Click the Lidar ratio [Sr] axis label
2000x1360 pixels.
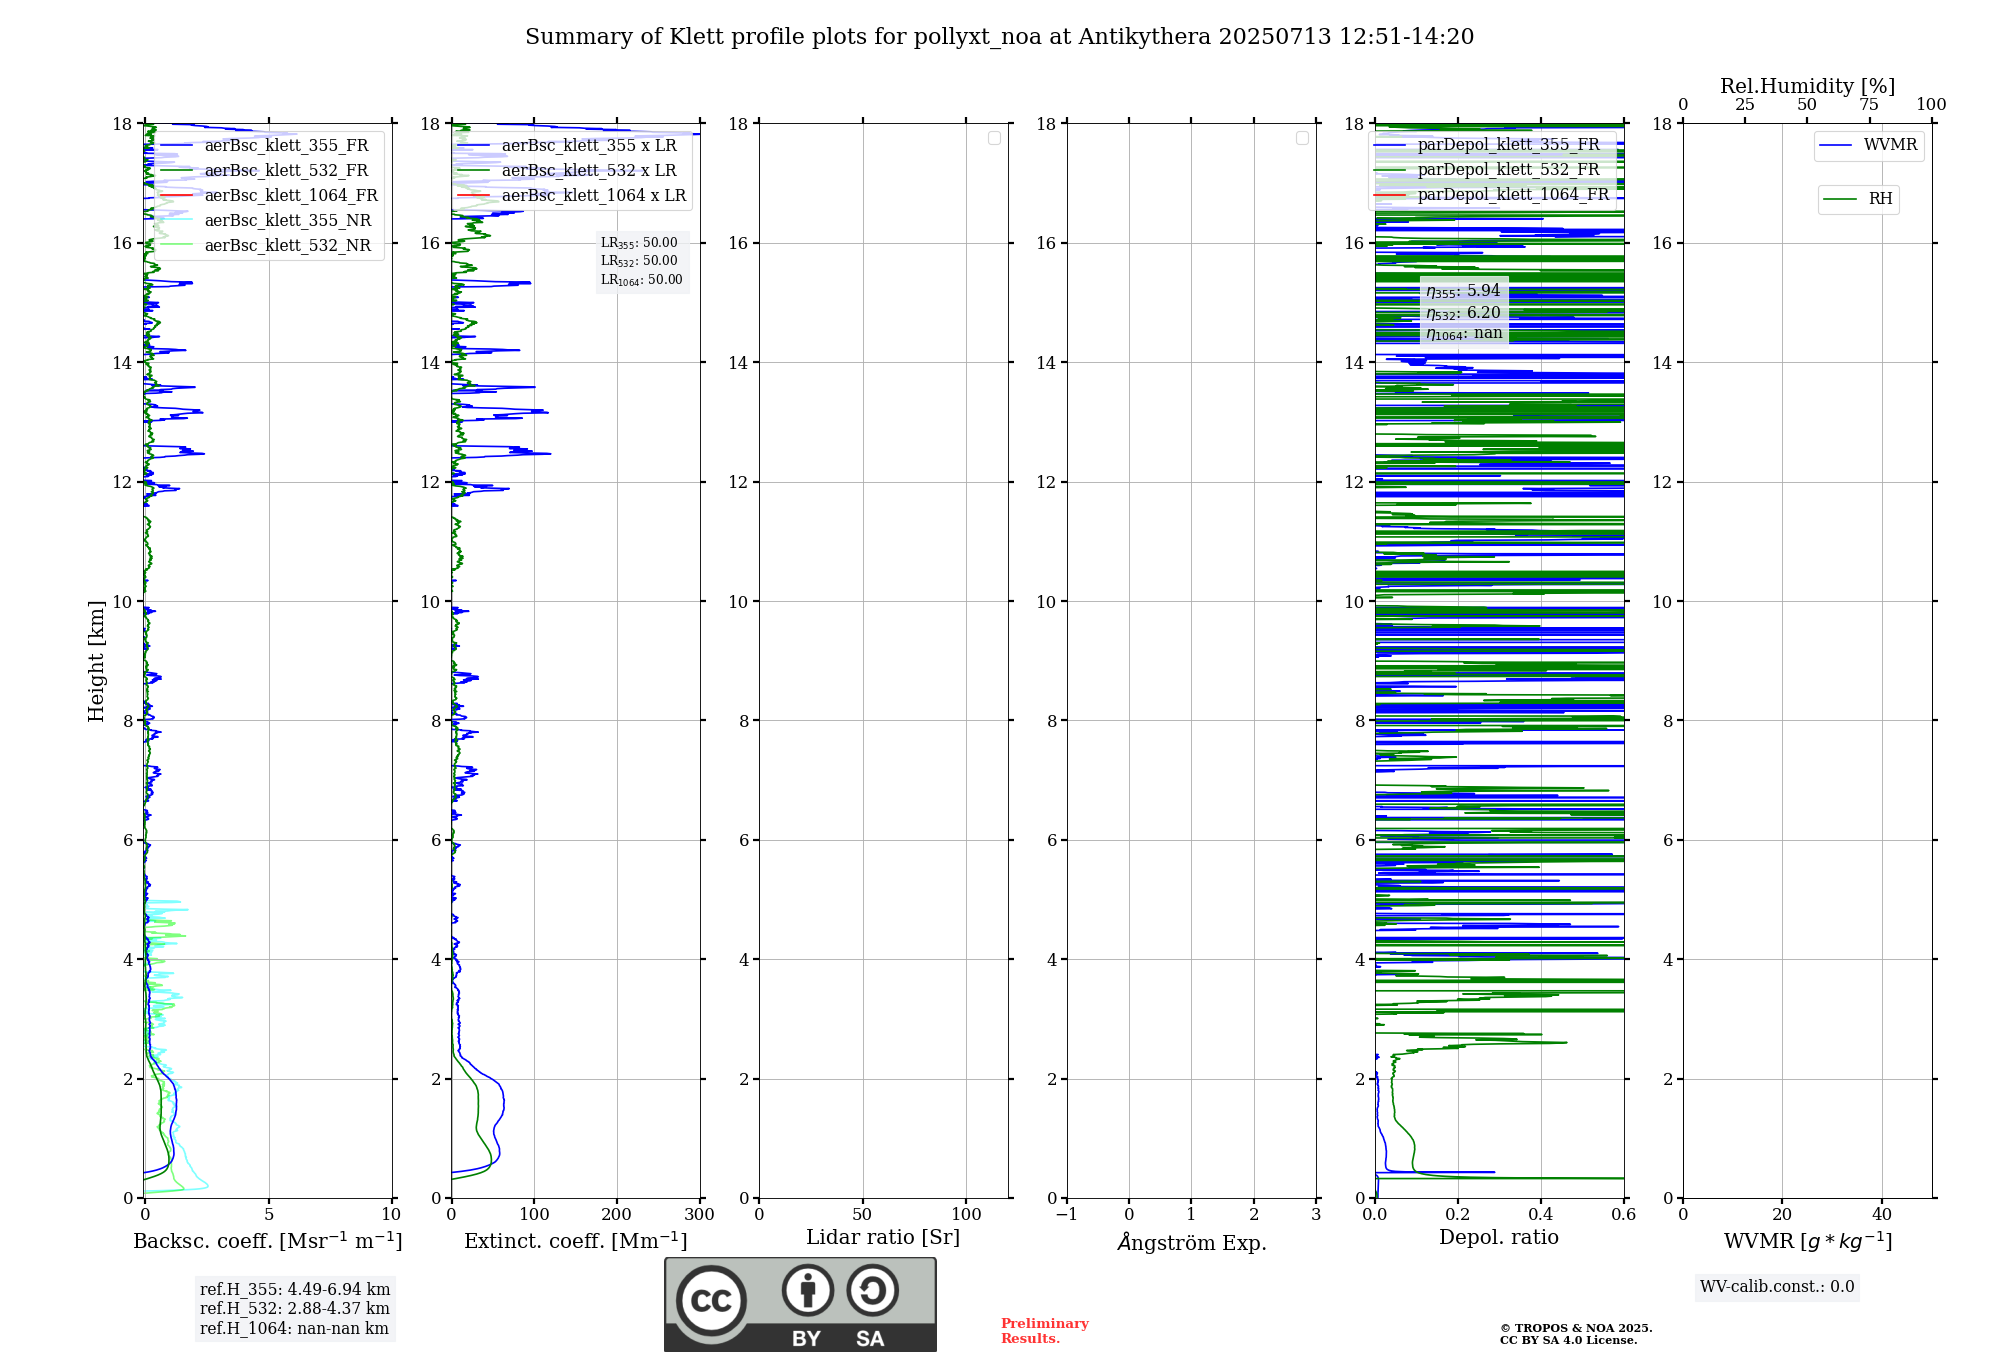click(x=883, y=1238)
